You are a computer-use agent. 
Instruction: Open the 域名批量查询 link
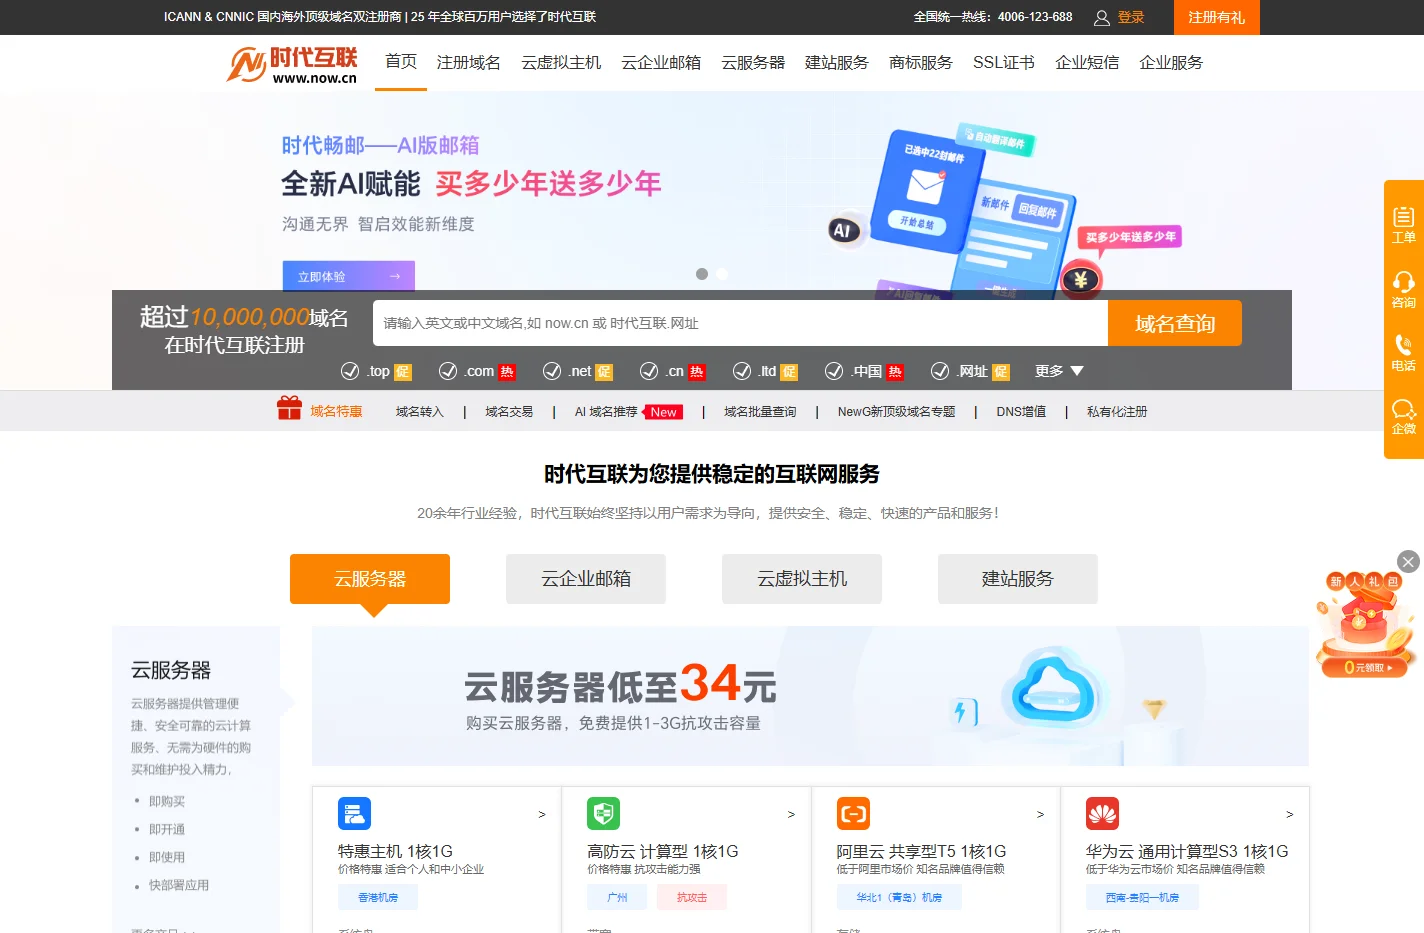coord(760,411)
